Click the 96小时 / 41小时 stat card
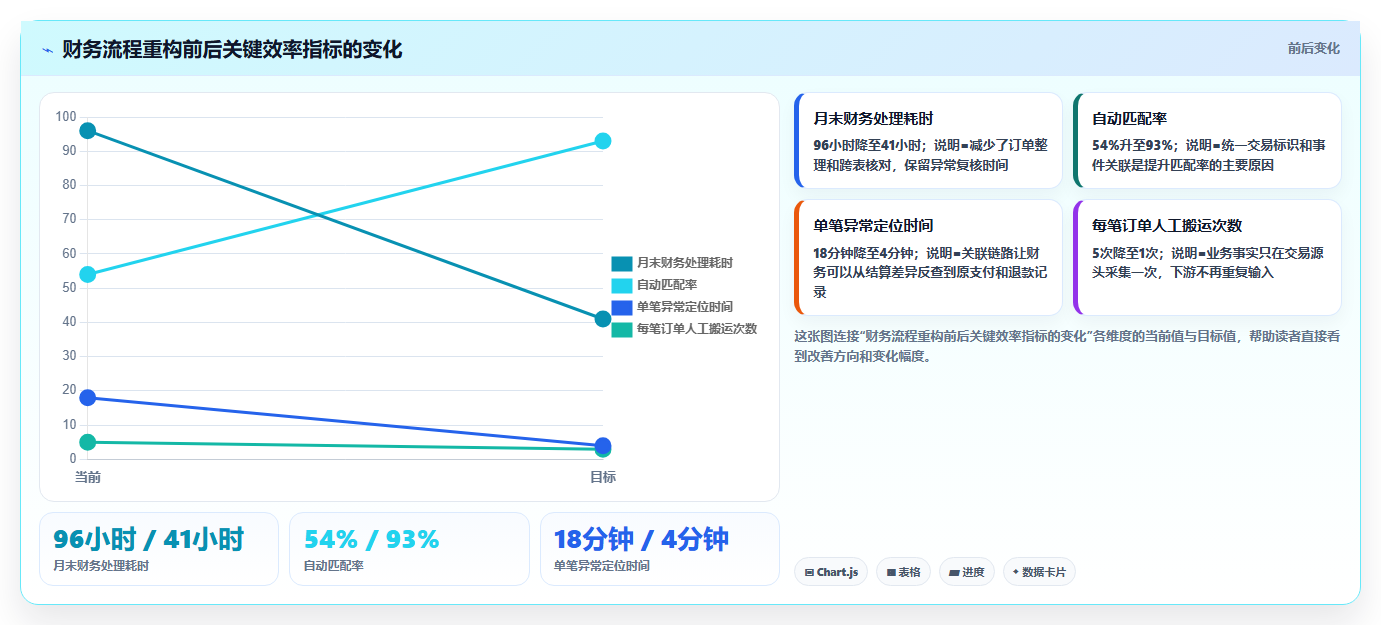This screenshot has height=625, width=1381. point(159,549)
